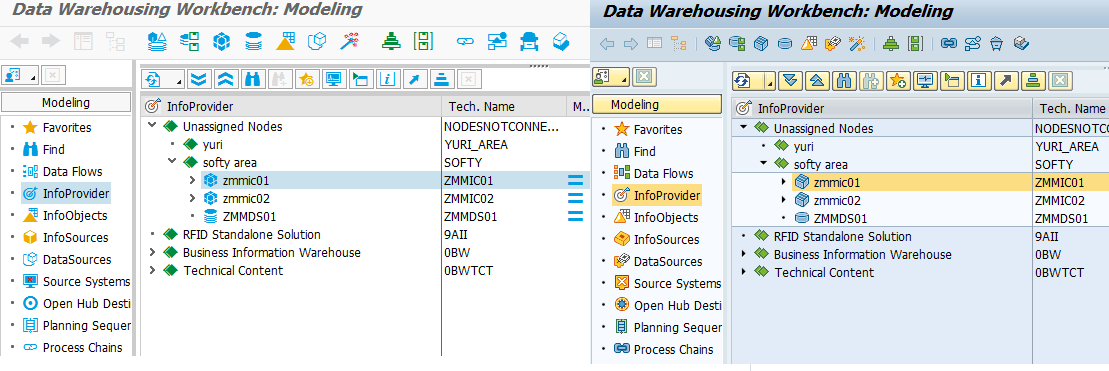1109x371 pixels.
Task: Click the InfoCube cube icon in left window toolbar
Action: point(222,42)
